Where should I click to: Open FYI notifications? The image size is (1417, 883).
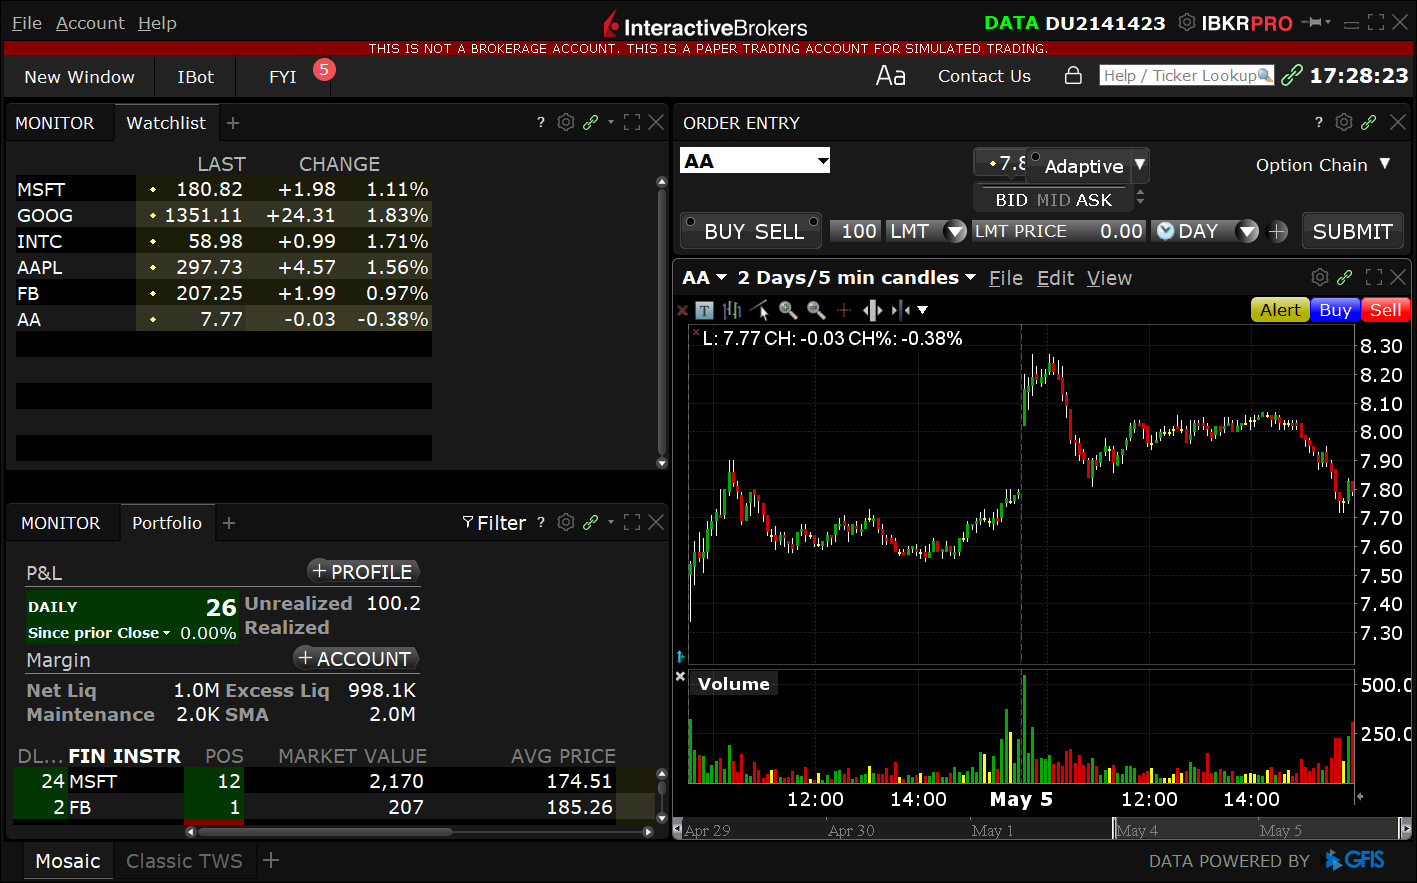pyautogui.click(x=283, y=77)
